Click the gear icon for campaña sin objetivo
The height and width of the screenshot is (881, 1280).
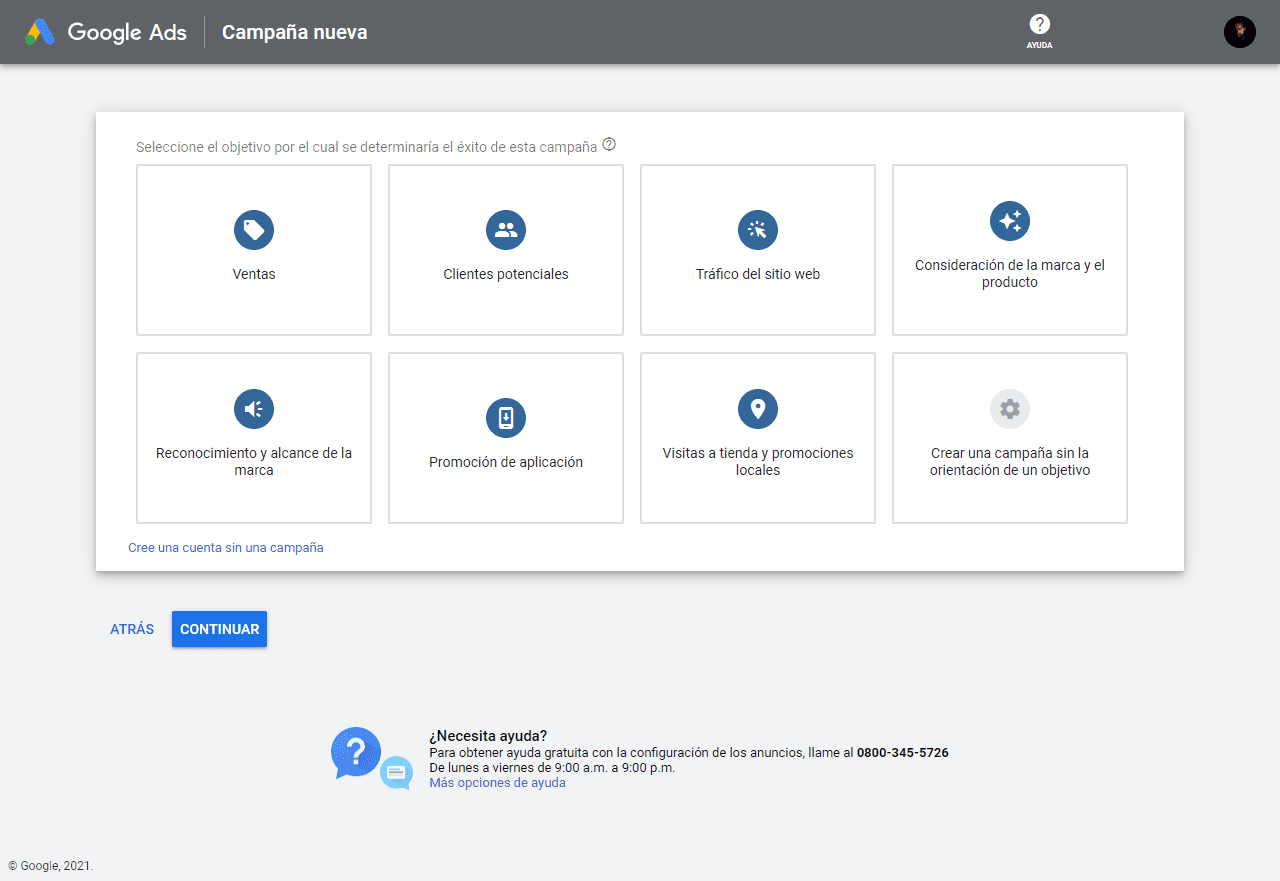pos(1009,408)
